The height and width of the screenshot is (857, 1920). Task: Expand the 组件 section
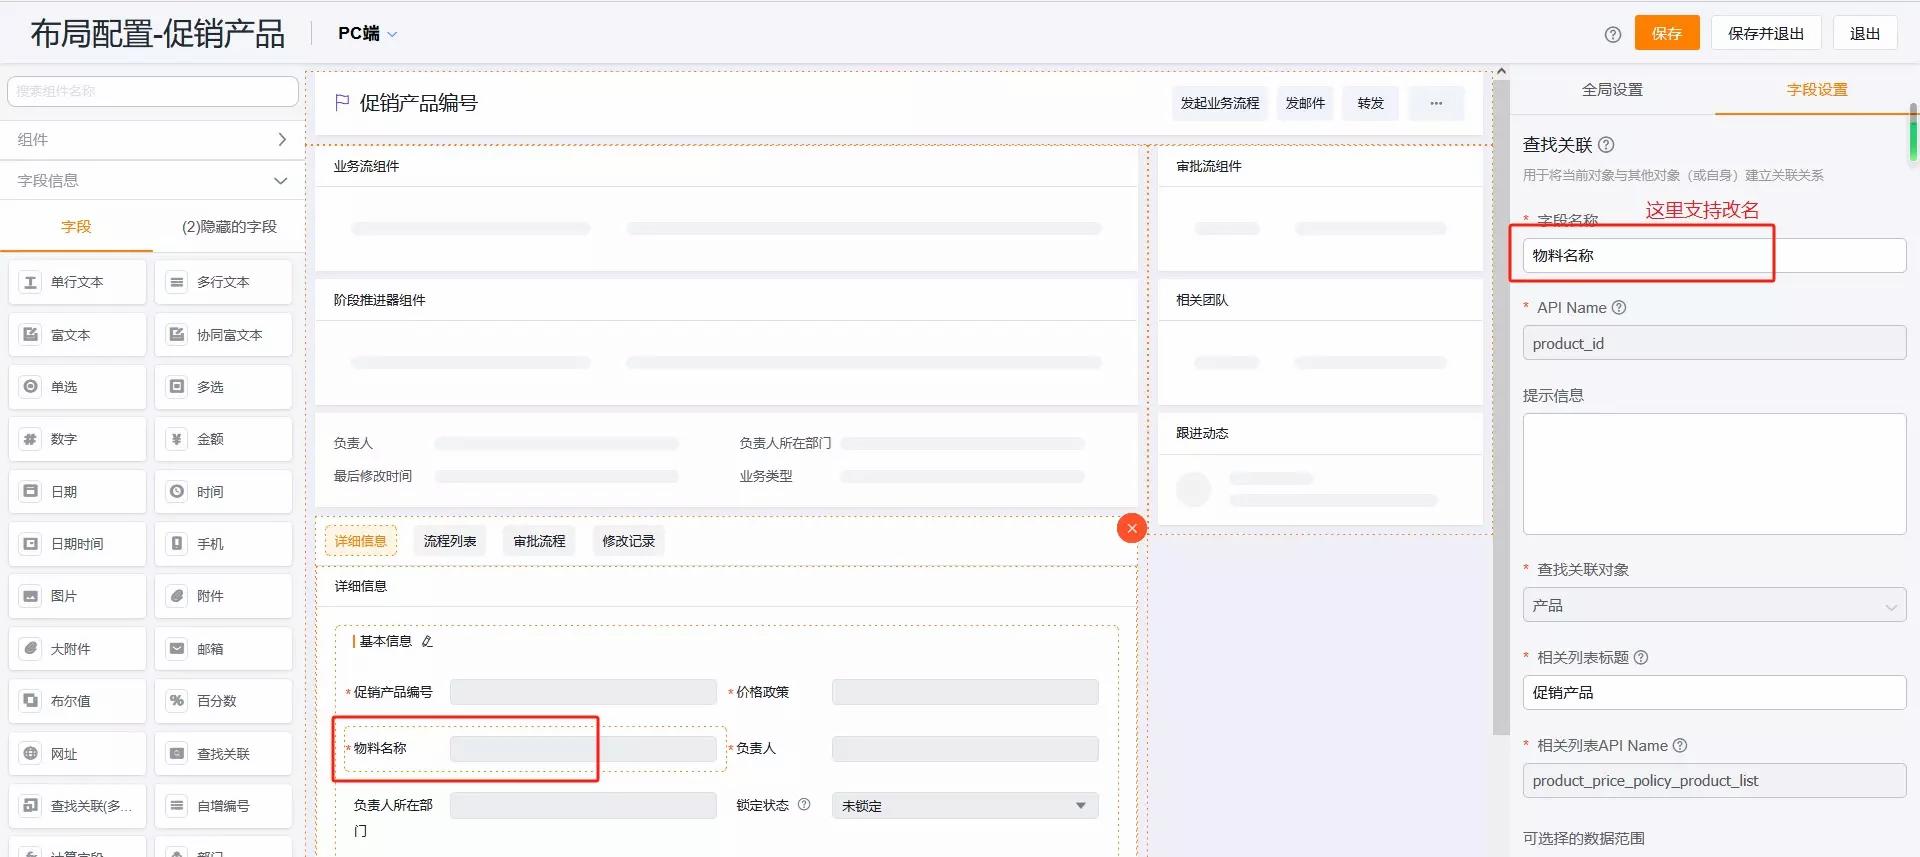click(152, 140)
